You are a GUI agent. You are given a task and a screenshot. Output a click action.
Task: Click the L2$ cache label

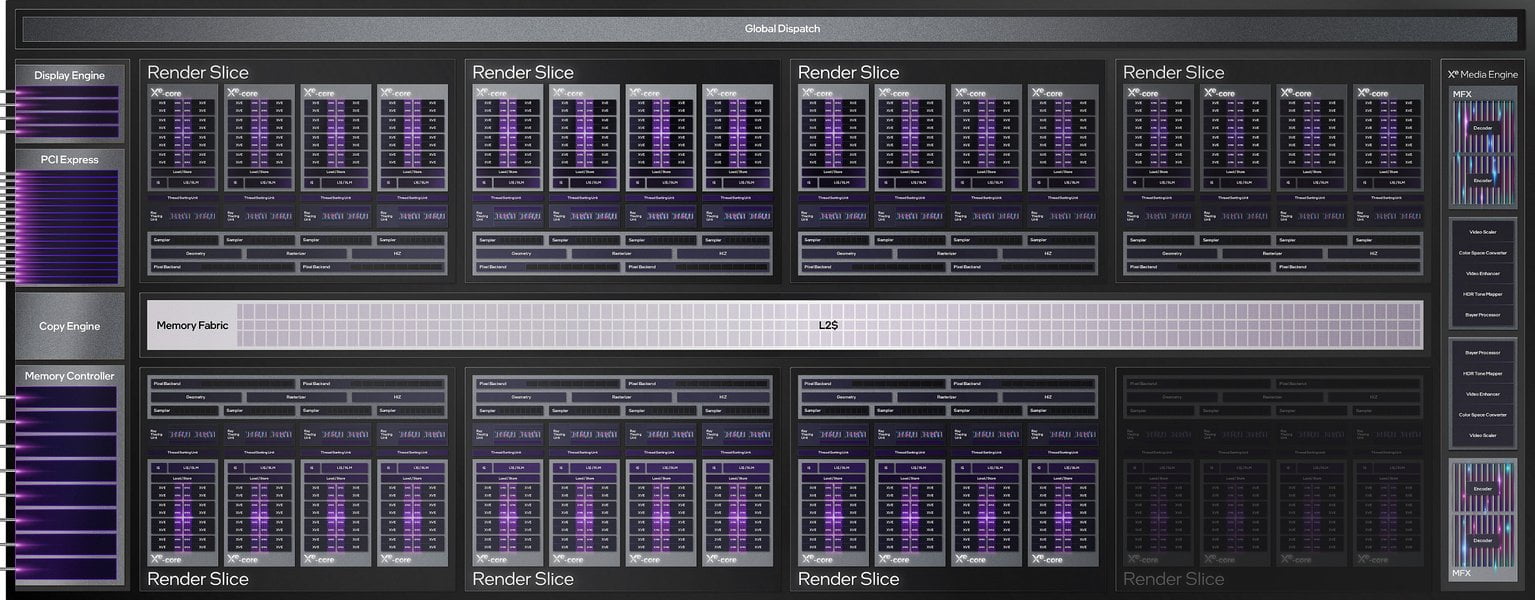pyautogui.click(x=828, y=326)
